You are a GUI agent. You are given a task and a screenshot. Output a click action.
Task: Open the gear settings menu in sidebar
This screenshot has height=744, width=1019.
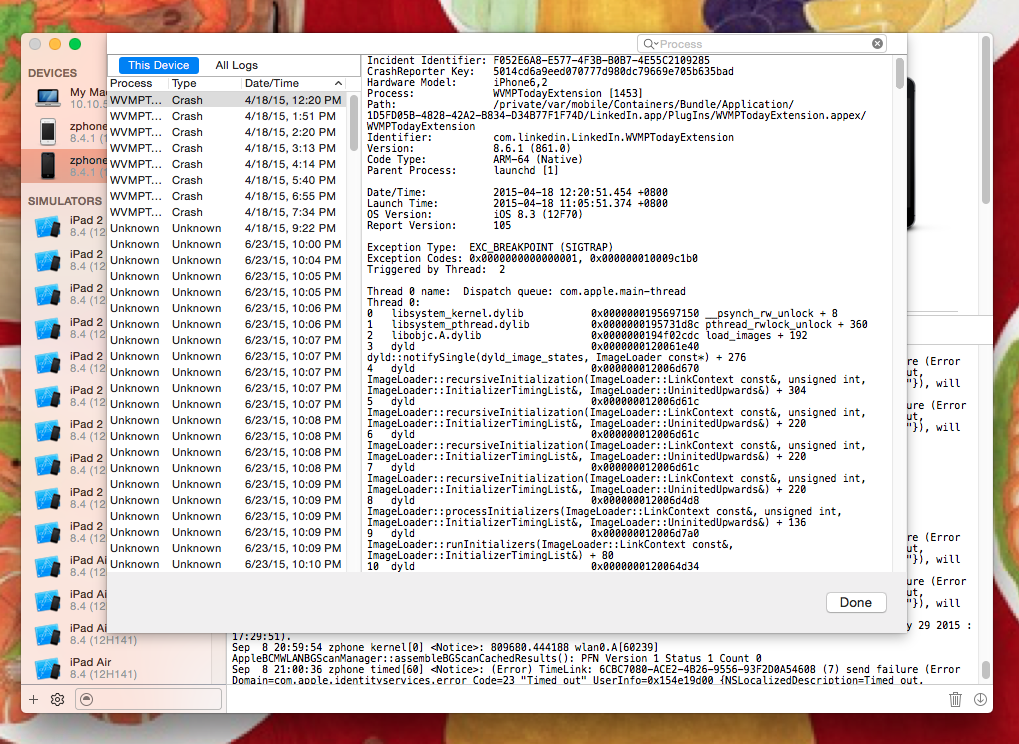click(x=57, y=699)
